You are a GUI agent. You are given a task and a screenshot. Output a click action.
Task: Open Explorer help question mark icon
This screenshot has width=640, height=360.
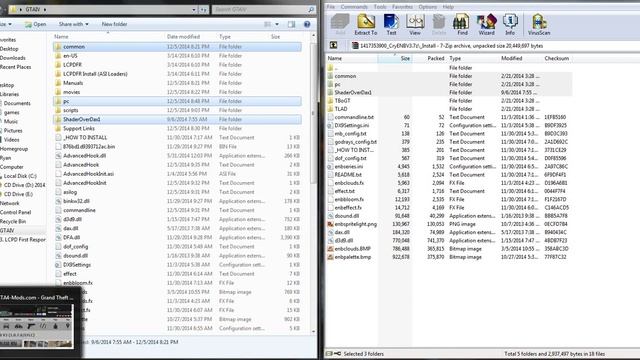(307, 24)
